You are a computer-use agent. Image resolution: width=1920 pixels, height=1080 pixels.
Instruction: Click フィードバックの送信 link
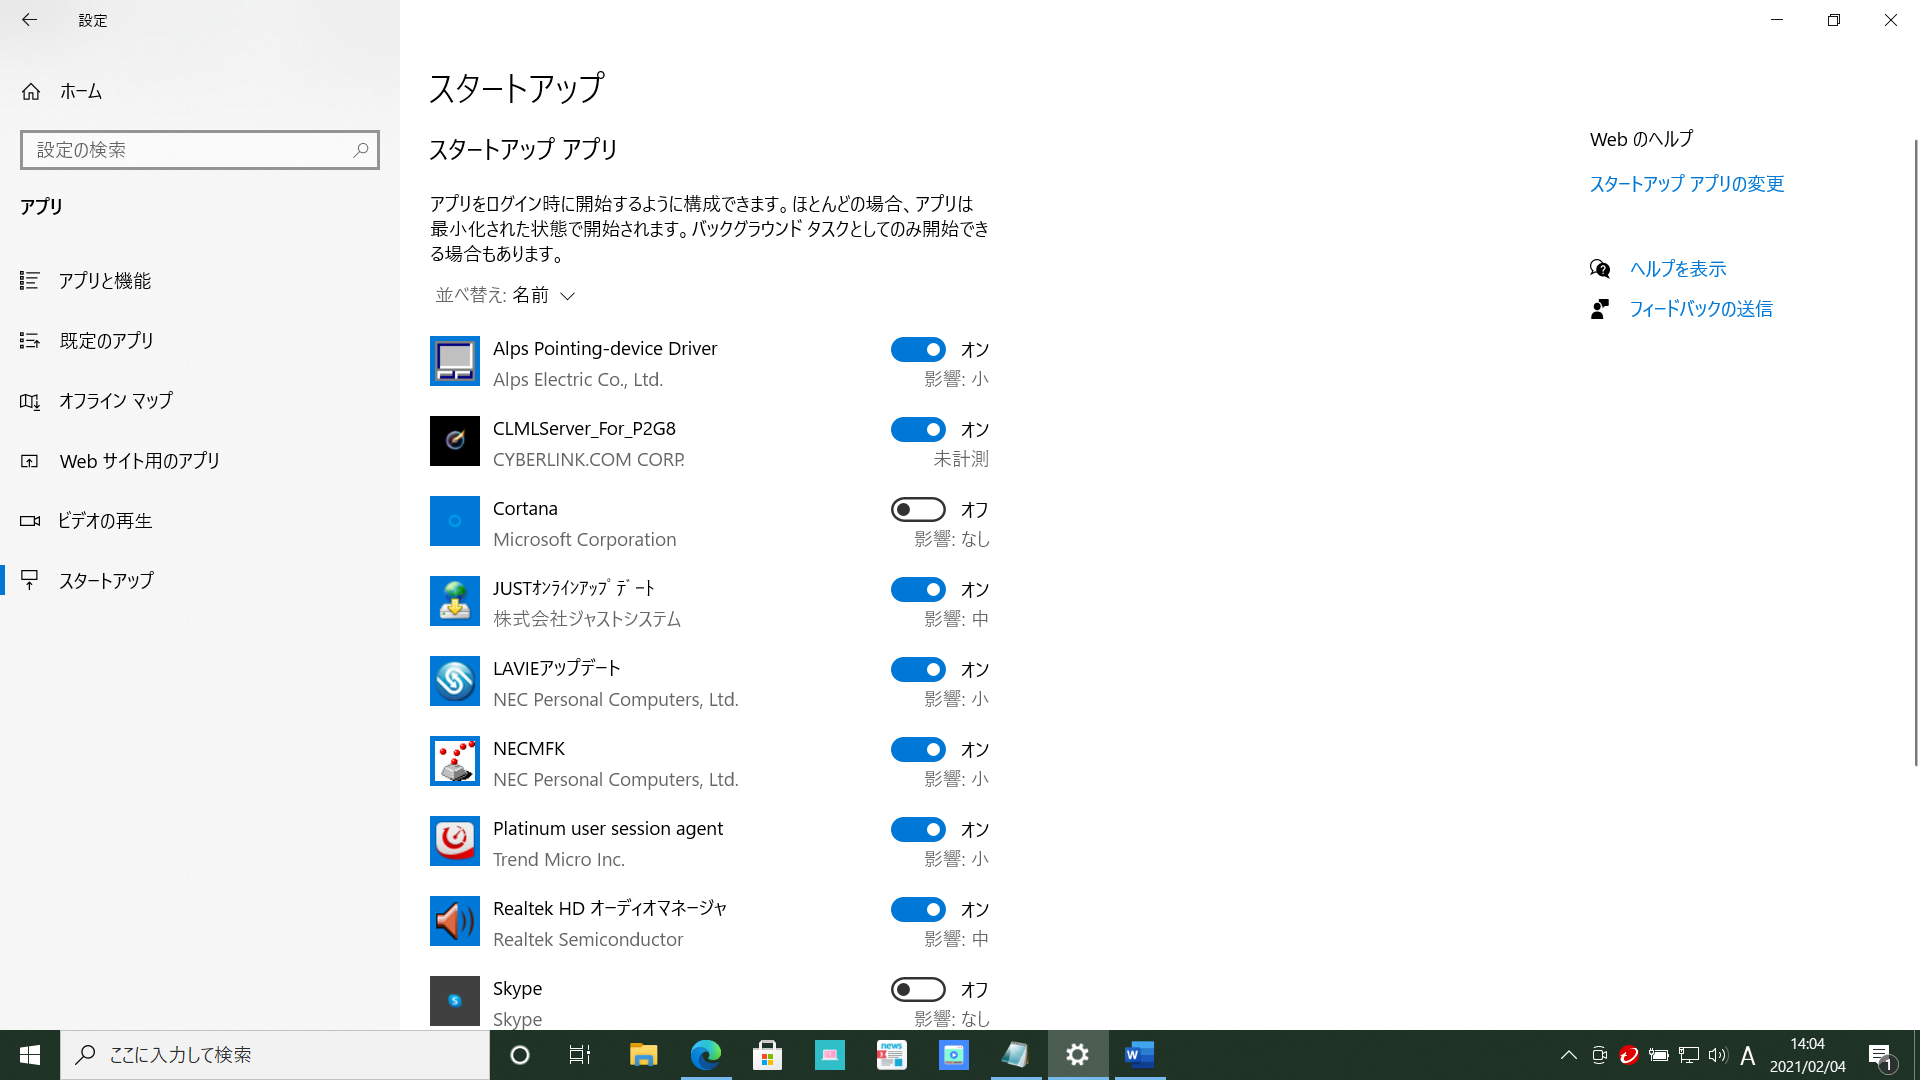pyautogui.click(x=1700, y=309)
